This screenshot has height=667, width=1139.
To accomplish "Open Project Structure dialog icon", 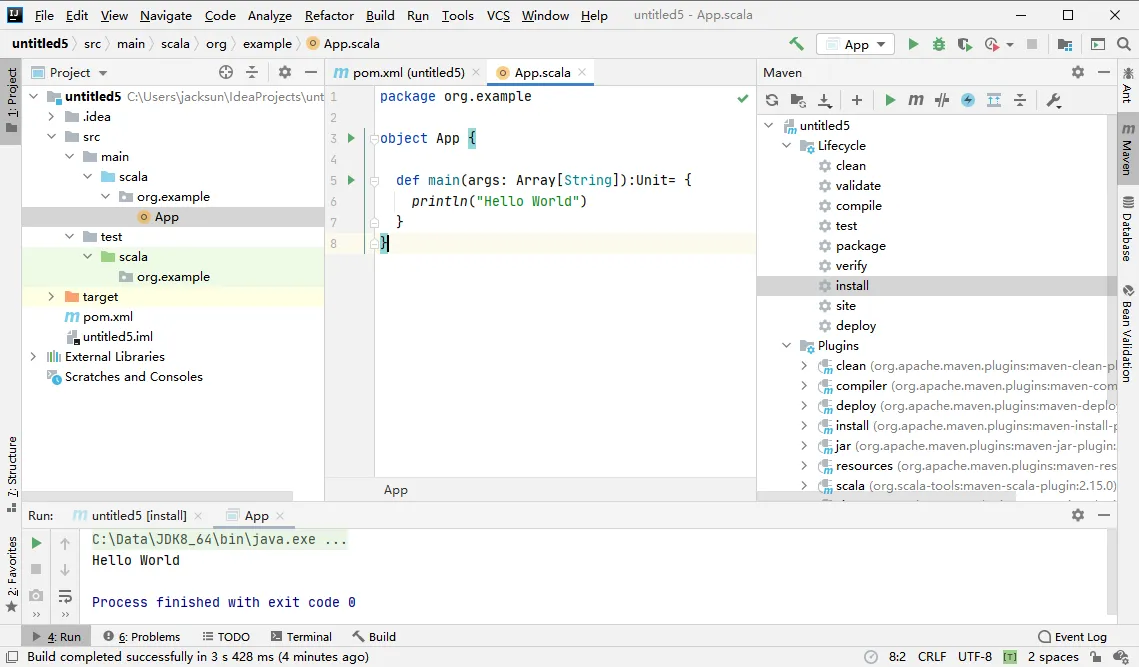I will coord(1065,44).
